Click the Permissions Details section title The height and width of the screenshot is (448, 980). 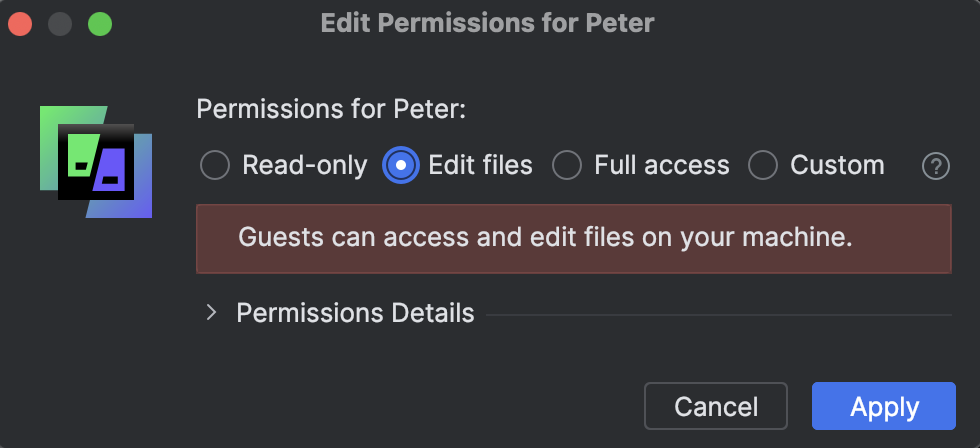355,313
